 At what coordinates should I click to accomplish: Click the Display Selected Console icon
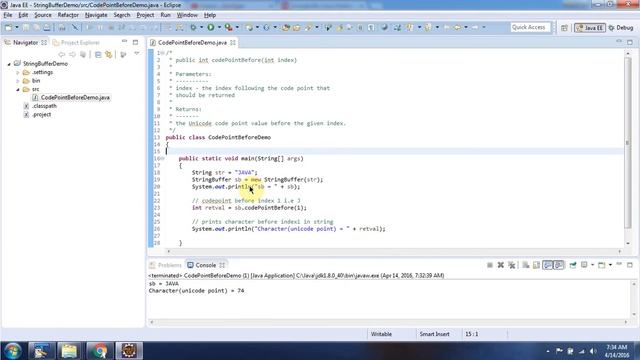click(x=584, y=265)
